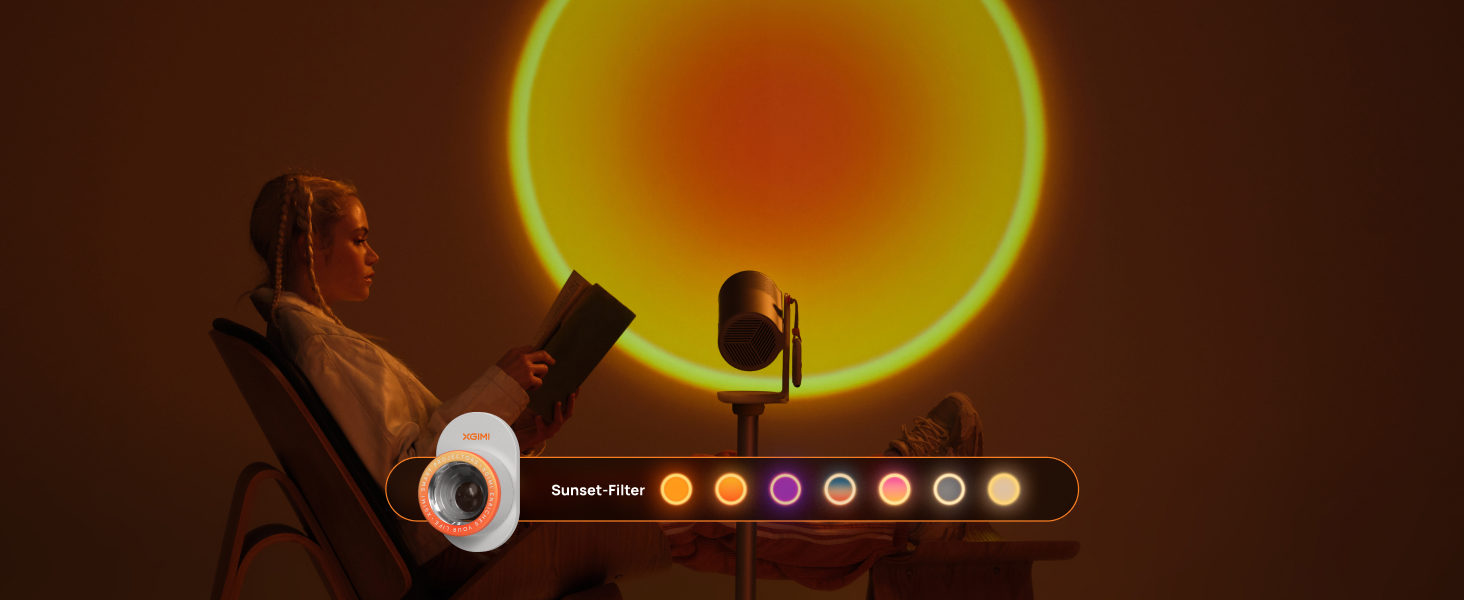Select the solid orange sunset filter circle
This screenshot has height=600, width=1464.
point(677,489)
